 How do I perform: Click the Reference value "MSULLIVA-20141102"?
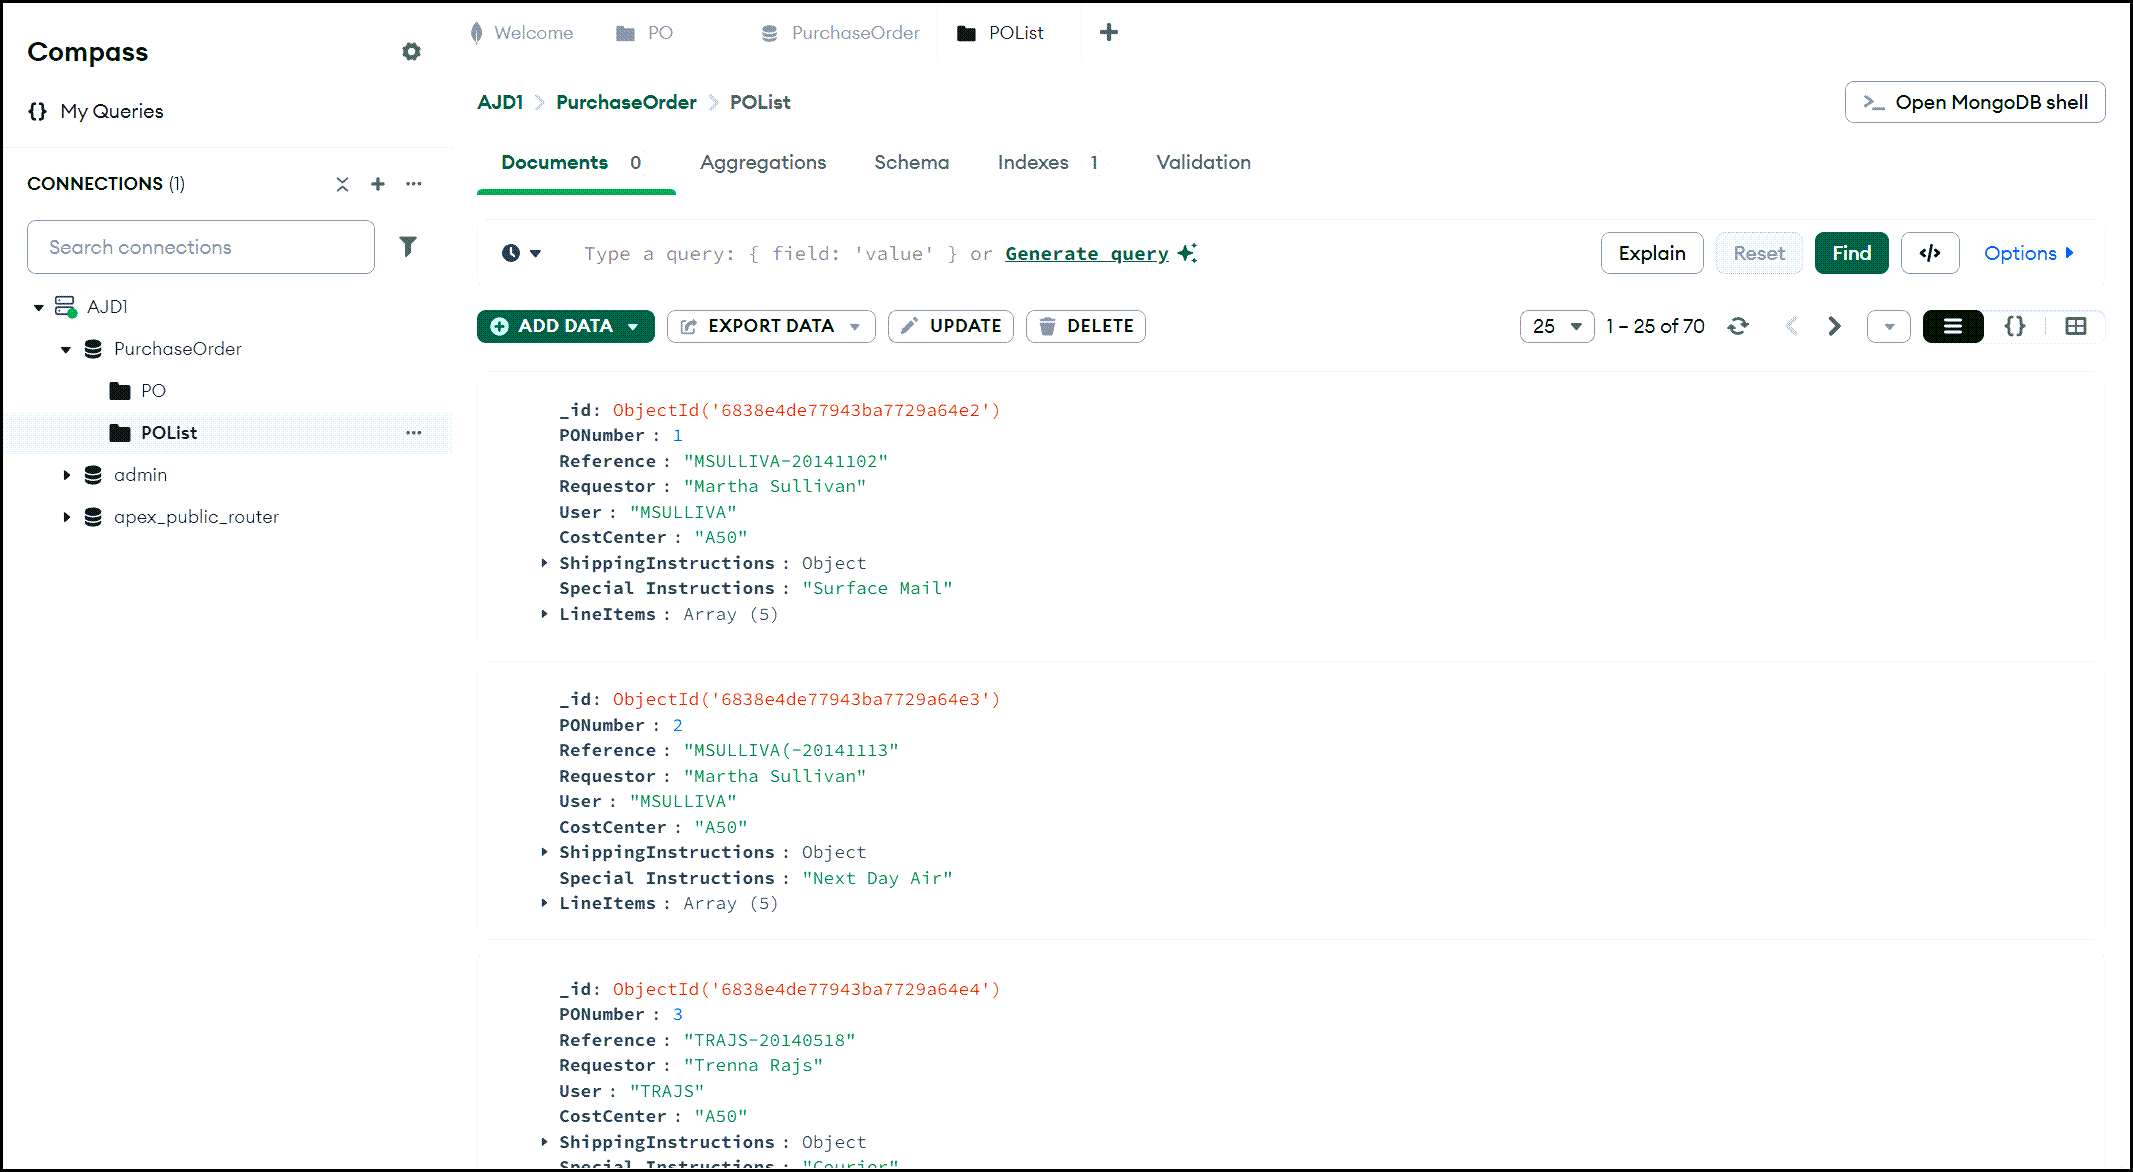coord(786,461)
